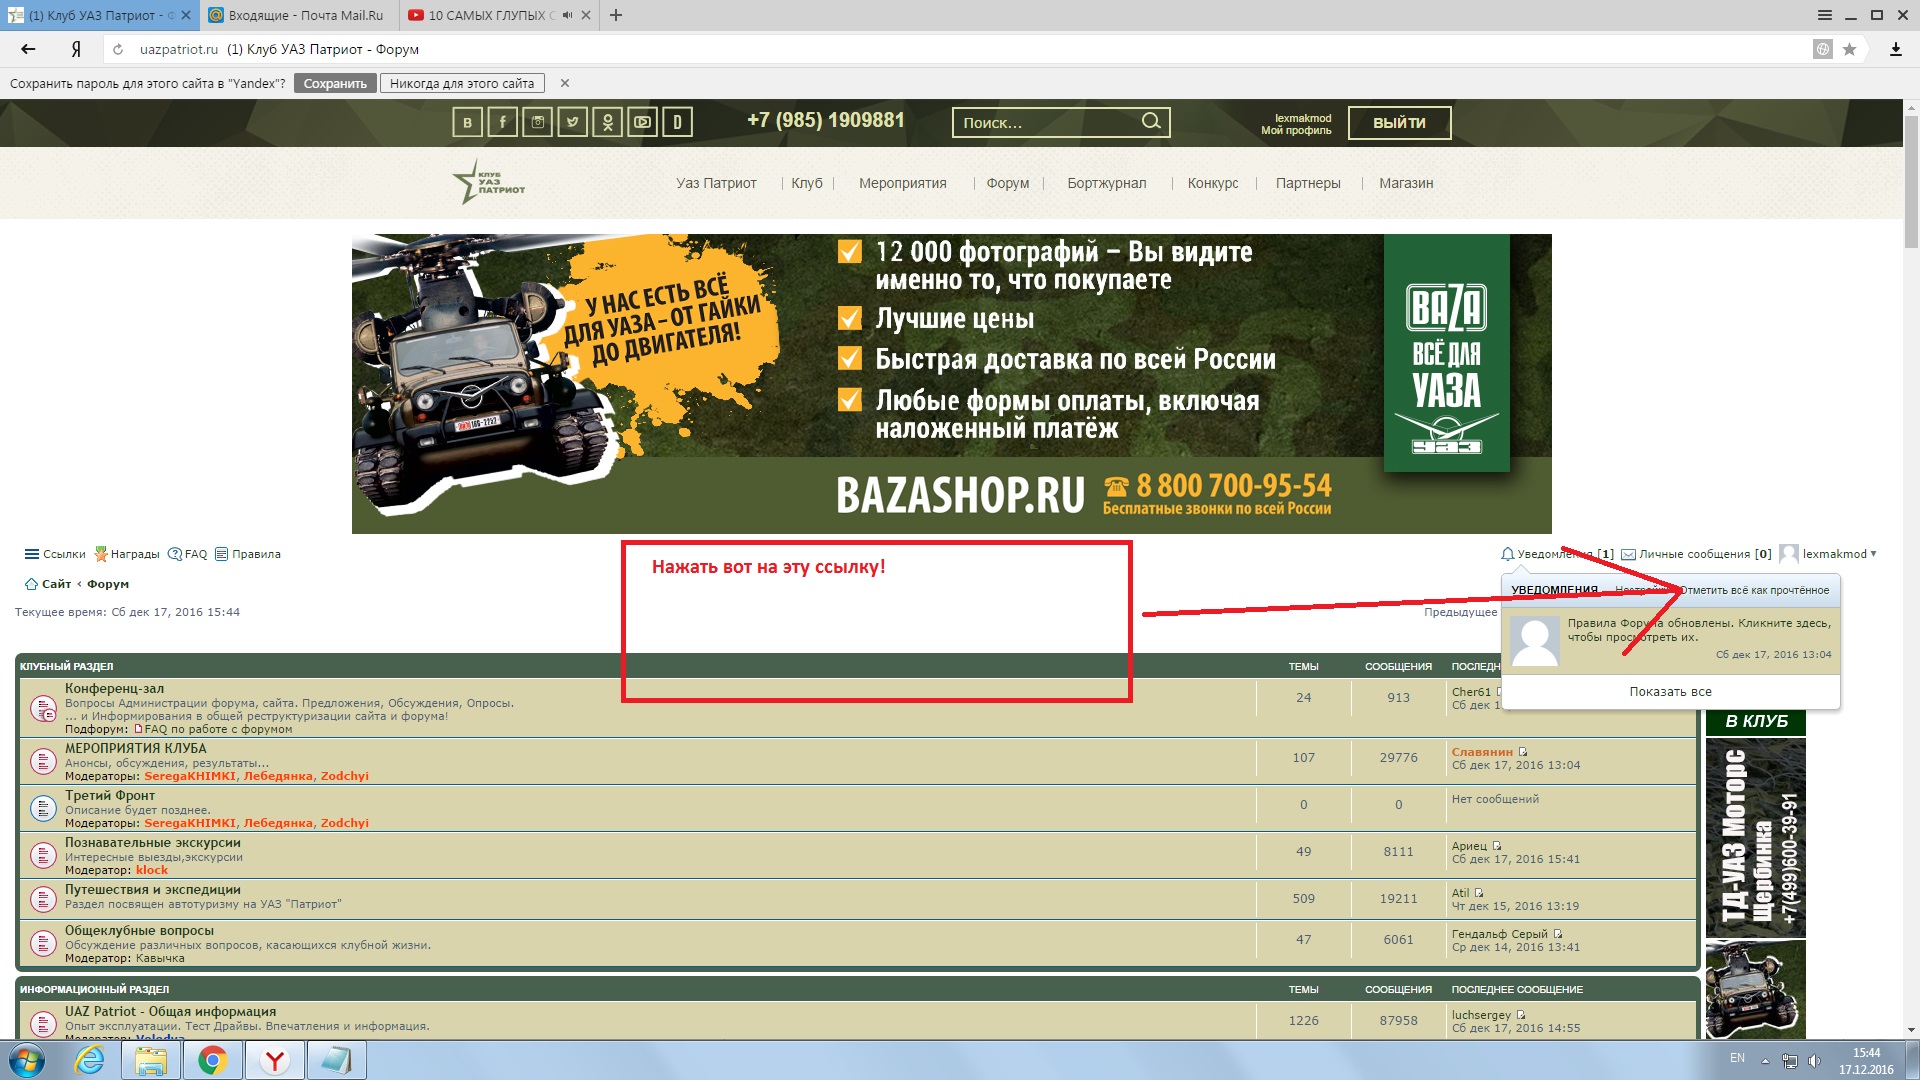Open the Ссылки quick links menu
Screen dimensions: 1920x1080
[55, 554]
